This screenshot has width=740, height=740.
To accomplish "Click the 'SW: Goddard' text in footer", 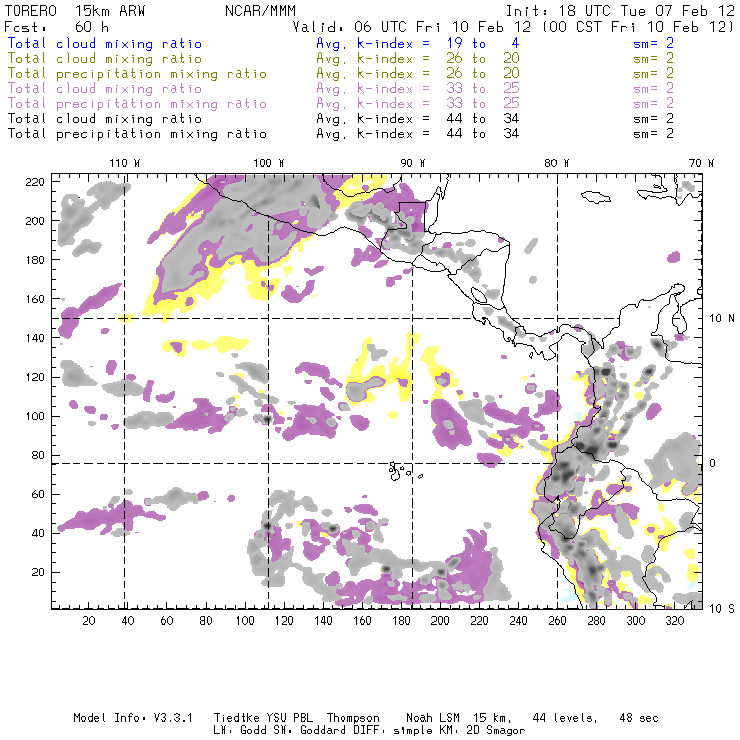I will pyautogui.click(x=309, y=731).
